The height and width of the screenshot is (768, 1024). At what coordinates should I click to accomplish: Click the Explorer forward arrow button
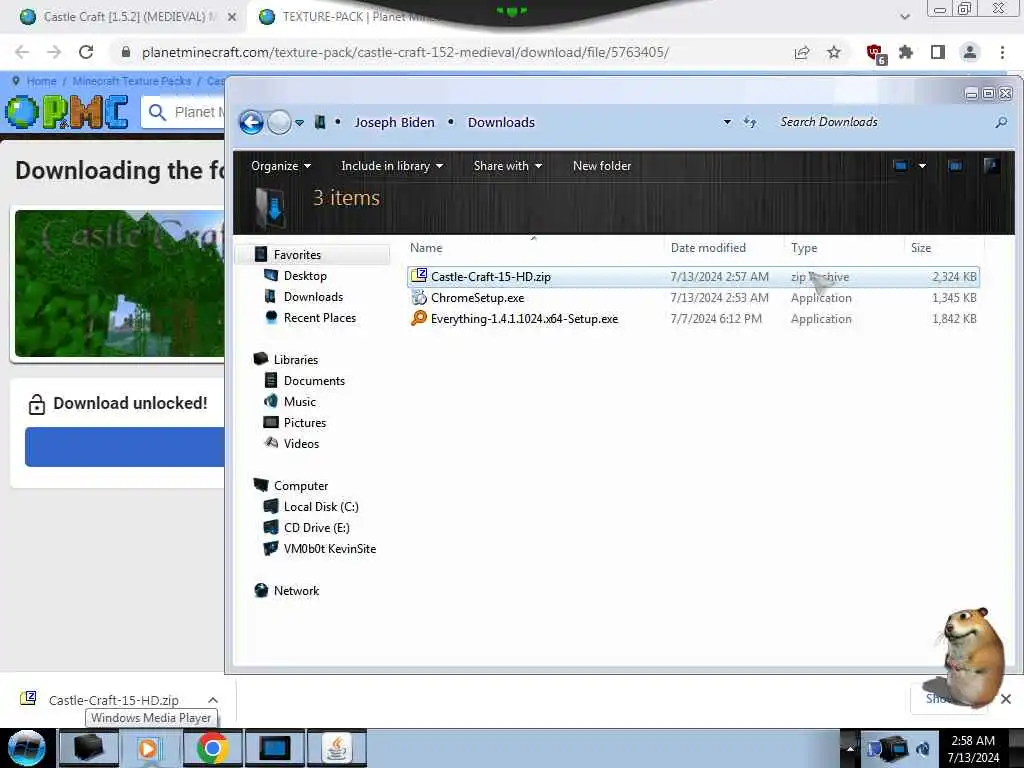pos(280,122)
